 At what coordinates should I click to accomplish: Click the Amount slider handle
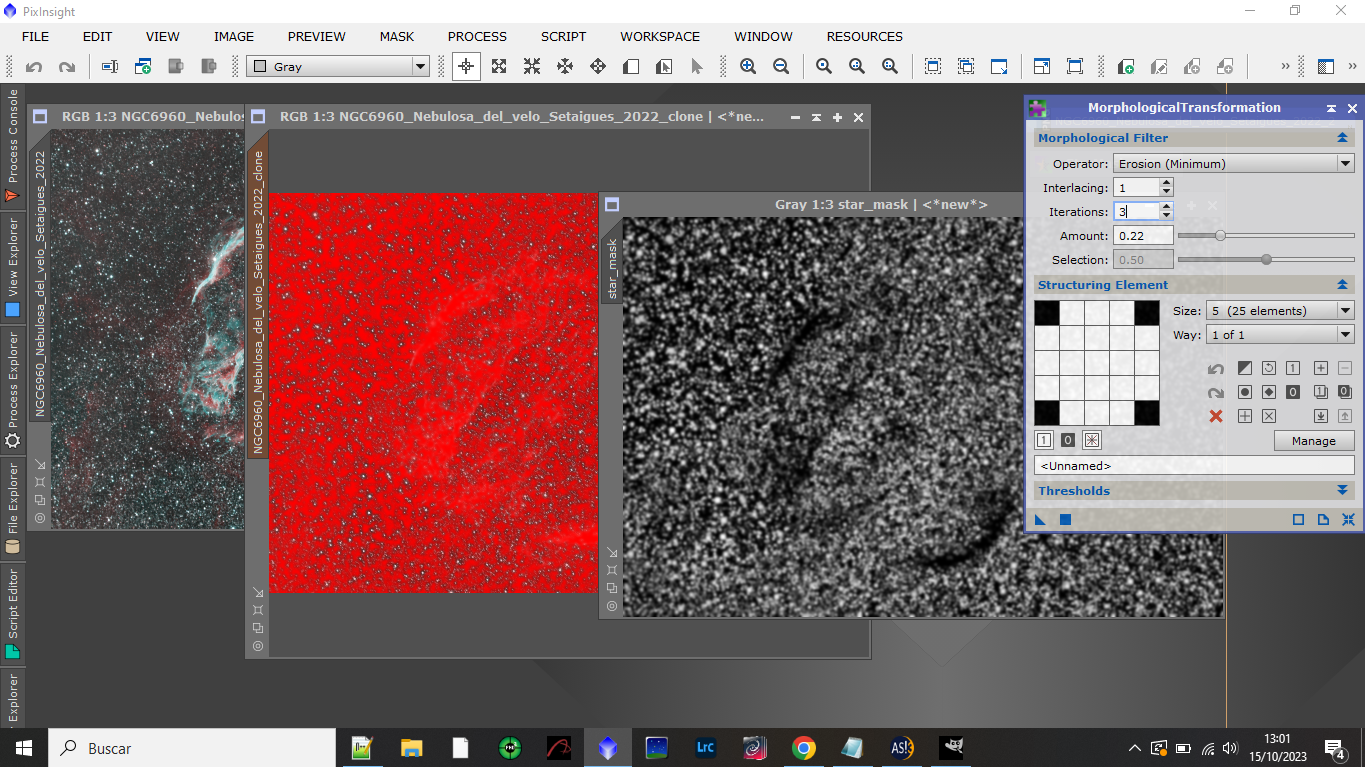[x=1220, y=236]
